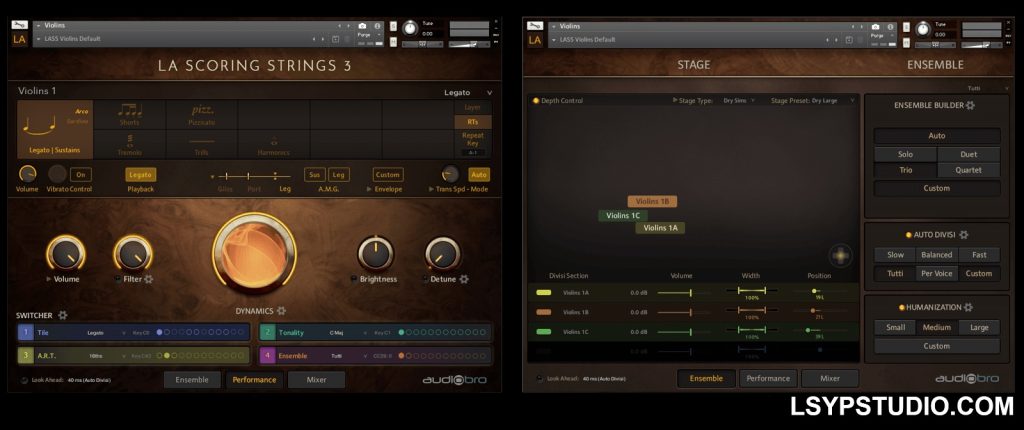Click camera snapshot icon in left window header
Image resolution: width=1024 pixels, height=430 pixels.
(362, 26)
